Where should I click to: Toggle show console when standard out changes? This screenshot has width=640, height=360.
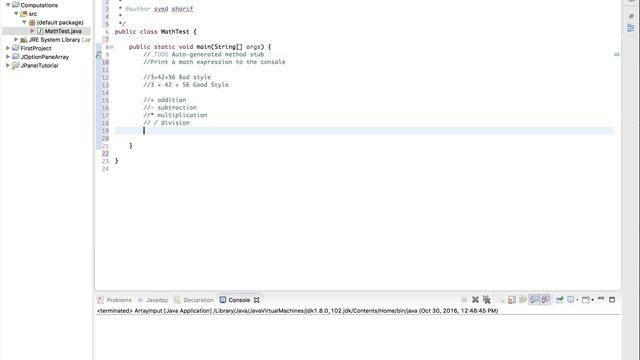pyautogui.click(x=534, y=300)
